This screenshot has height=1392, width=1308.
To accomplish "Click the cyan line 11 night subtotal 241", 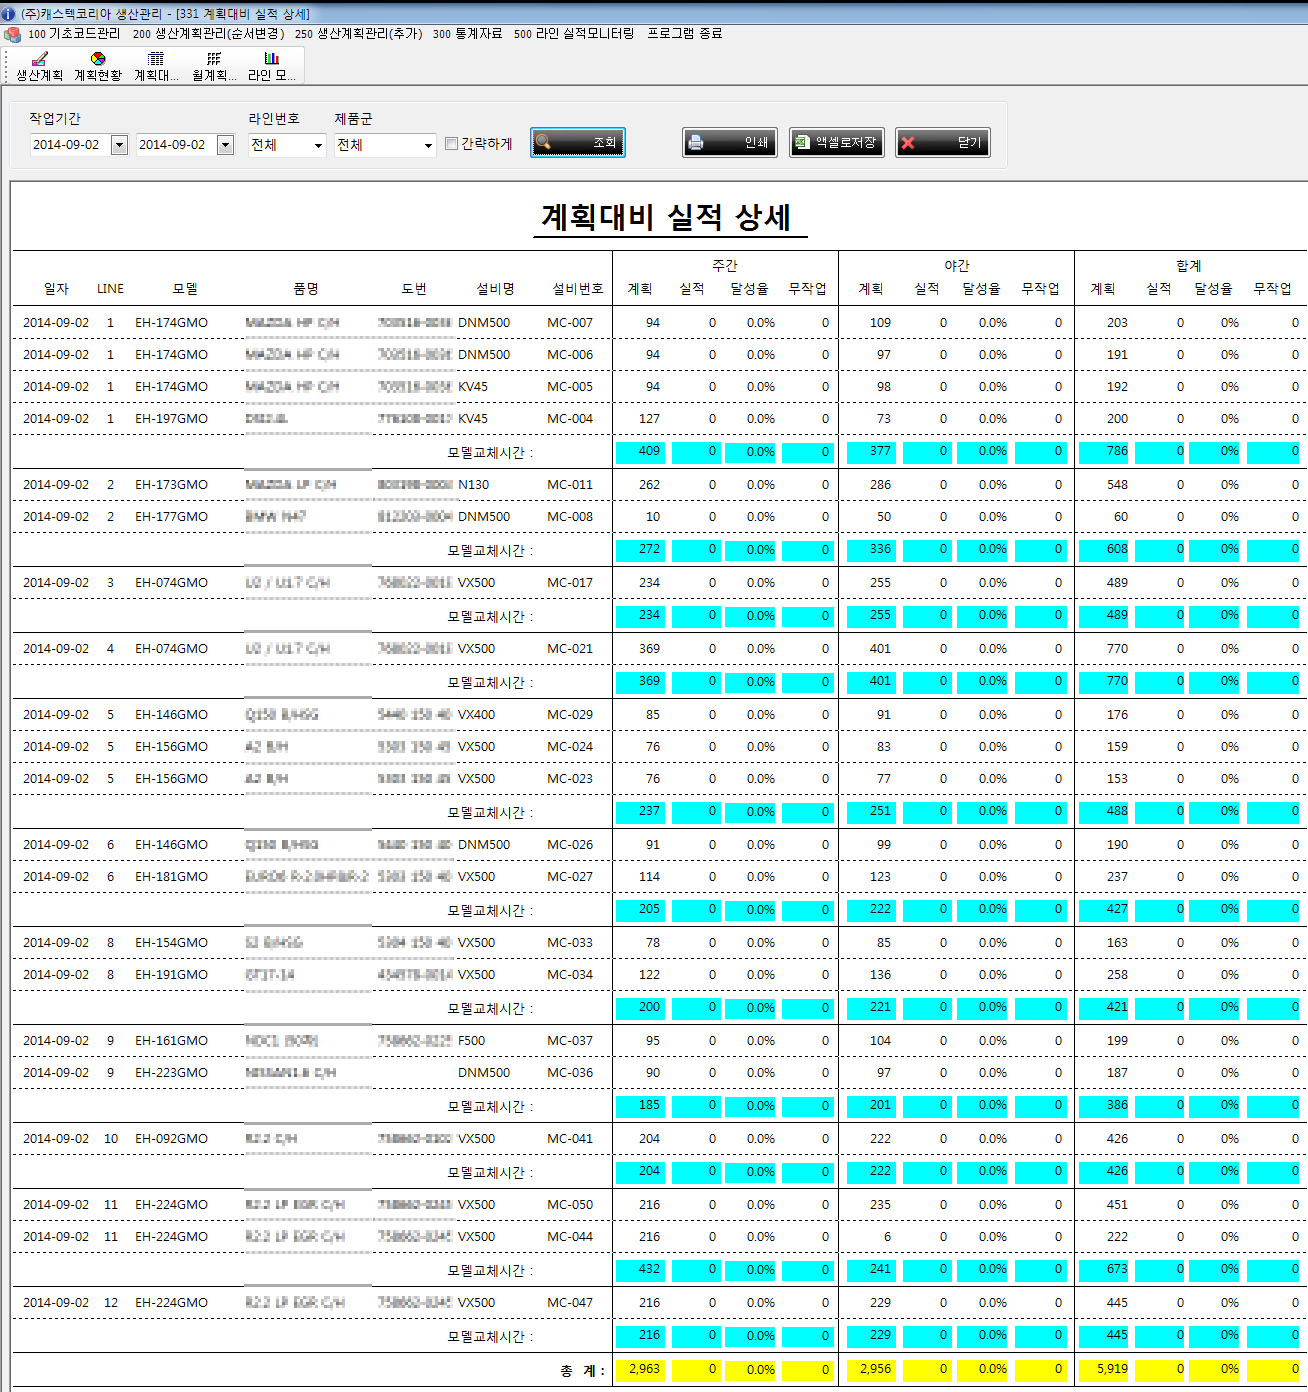I will tap(871, 1269).
